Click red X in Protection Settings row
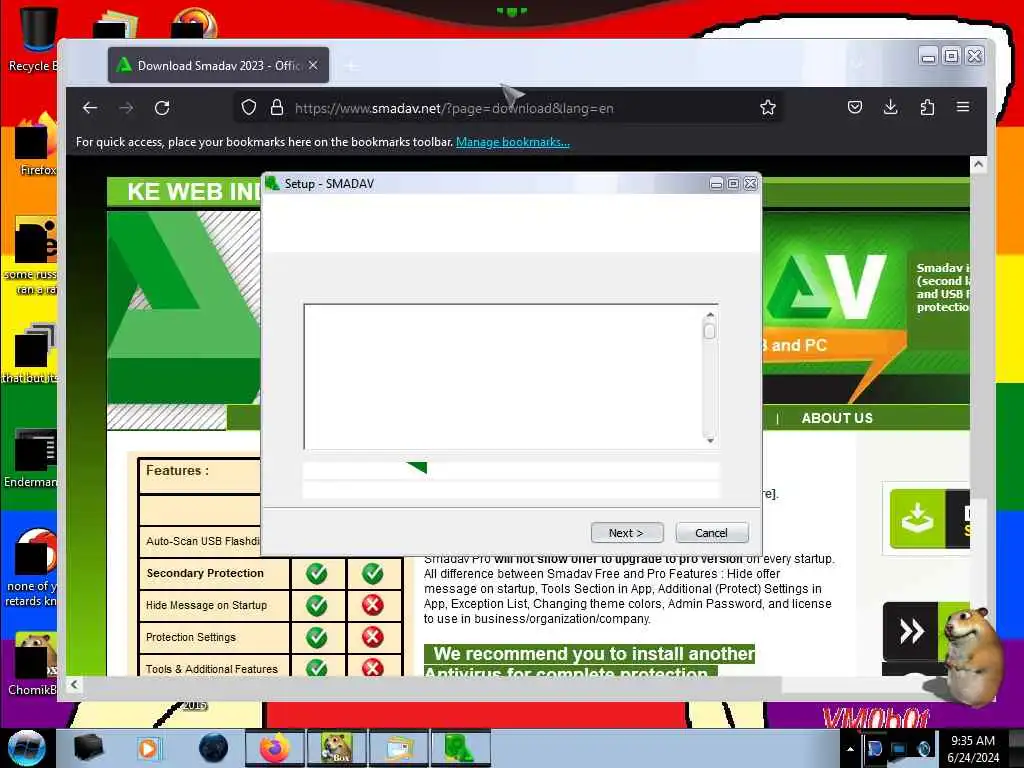Screen dimensions: 1024x768 [373, 637]
